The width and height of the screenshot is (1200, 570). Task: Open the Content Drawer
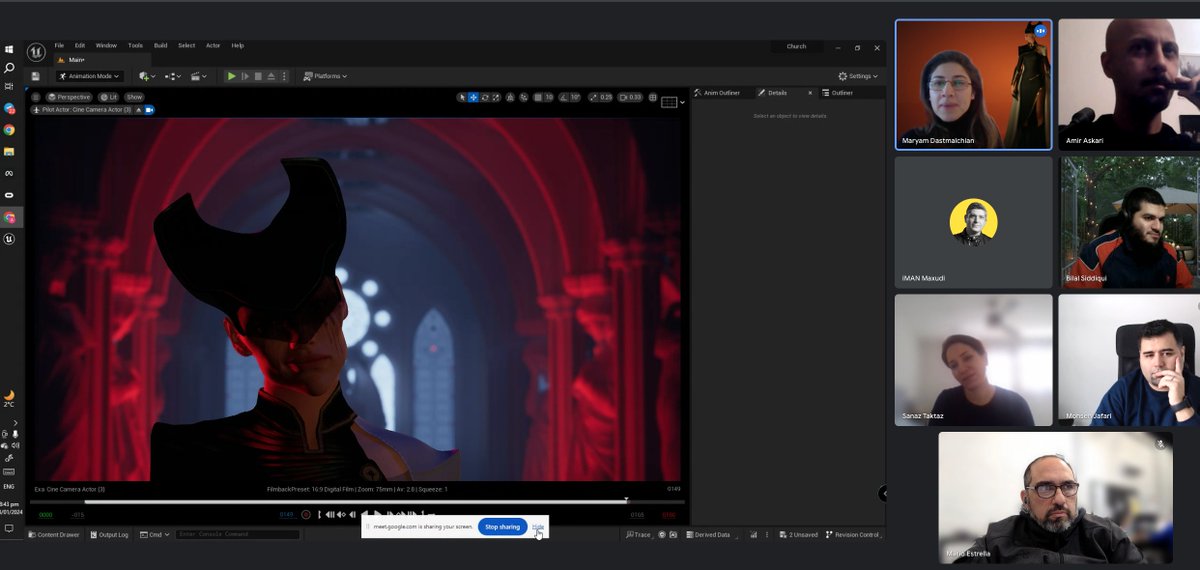[54, 535]
